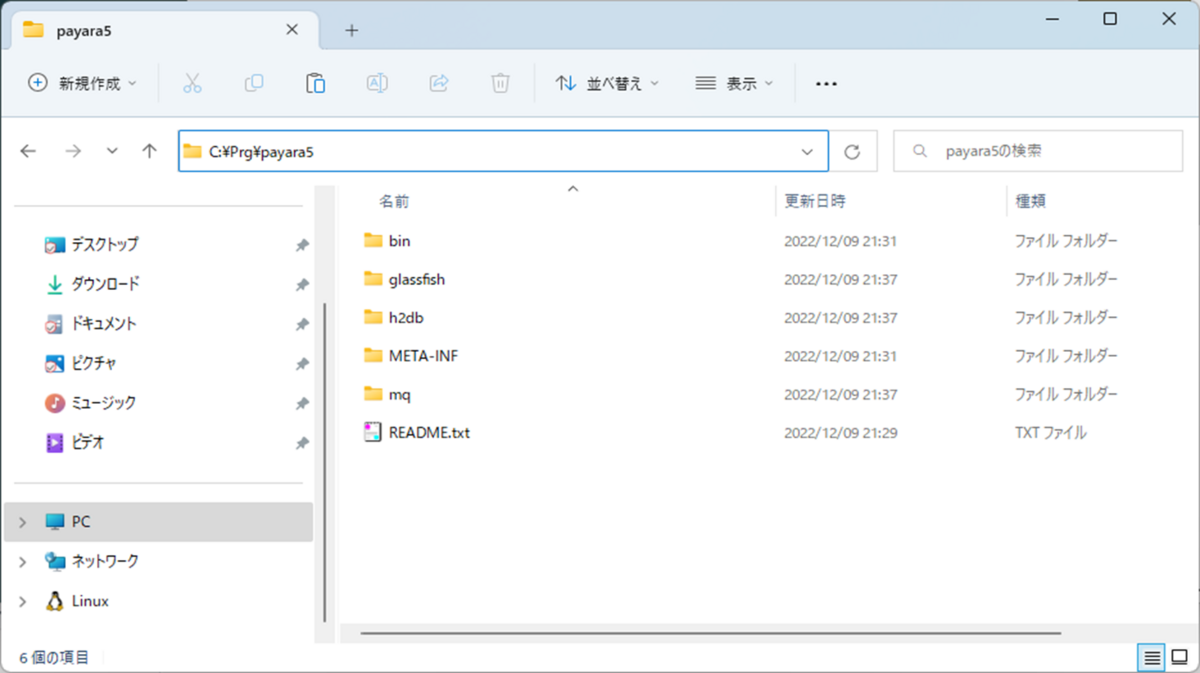Click the h2db folder icon
Viewport: 1200px width, 673px height.
tap(373, 317)
